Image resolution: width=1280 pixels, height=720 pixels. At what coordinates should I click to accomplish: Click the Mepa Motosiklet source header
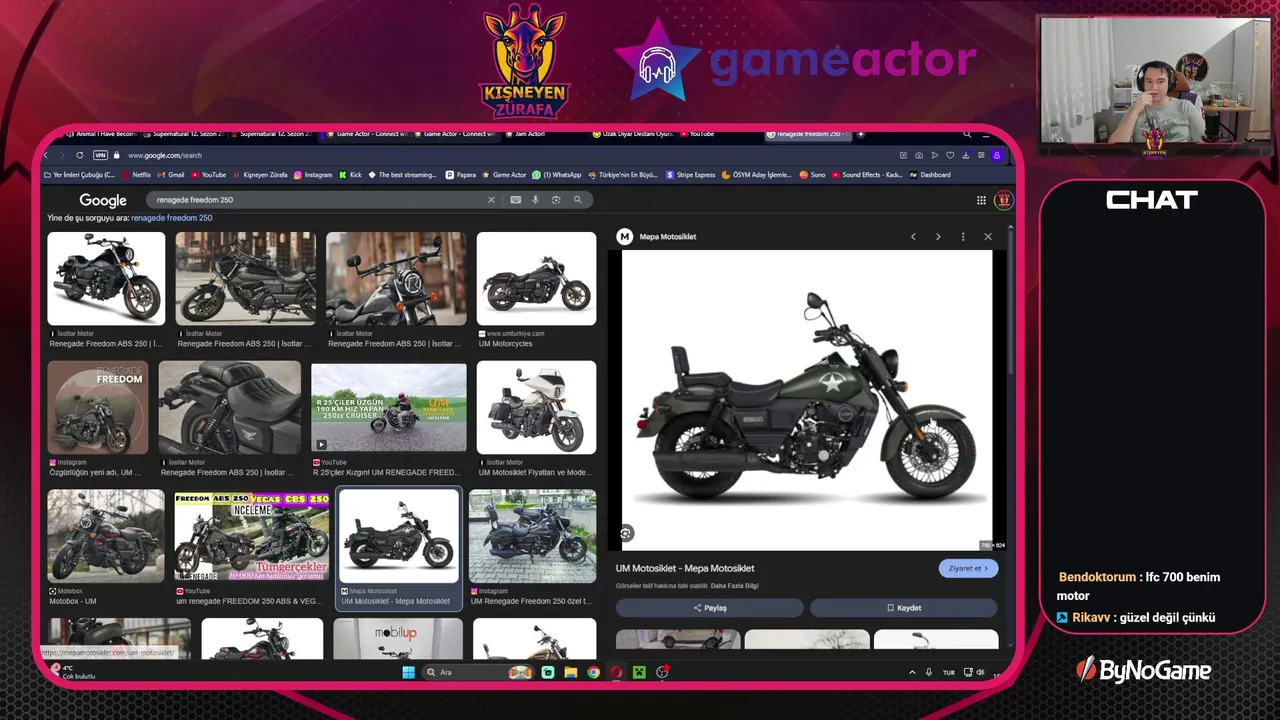(x=657, y=237)
